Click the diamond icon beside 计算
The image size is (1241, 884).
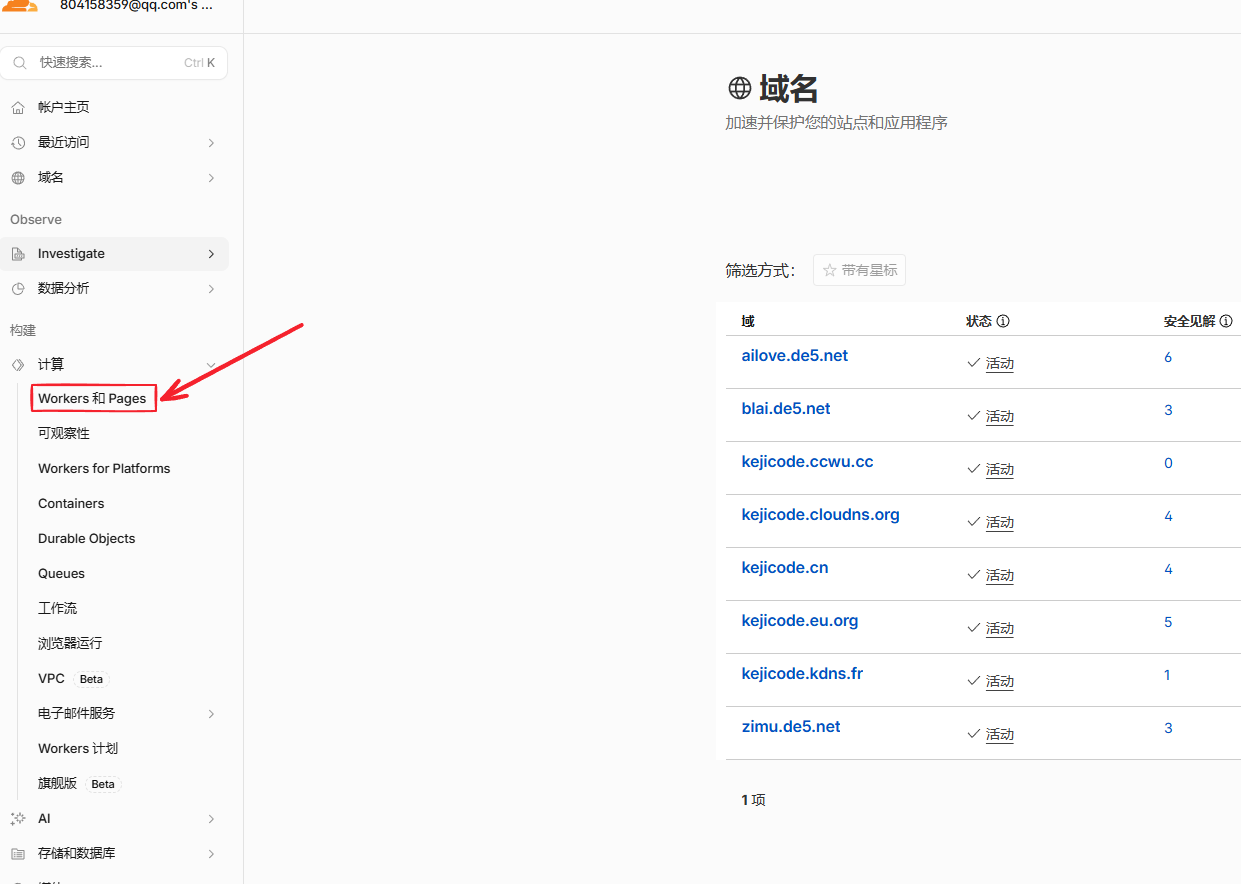[18, 365]
